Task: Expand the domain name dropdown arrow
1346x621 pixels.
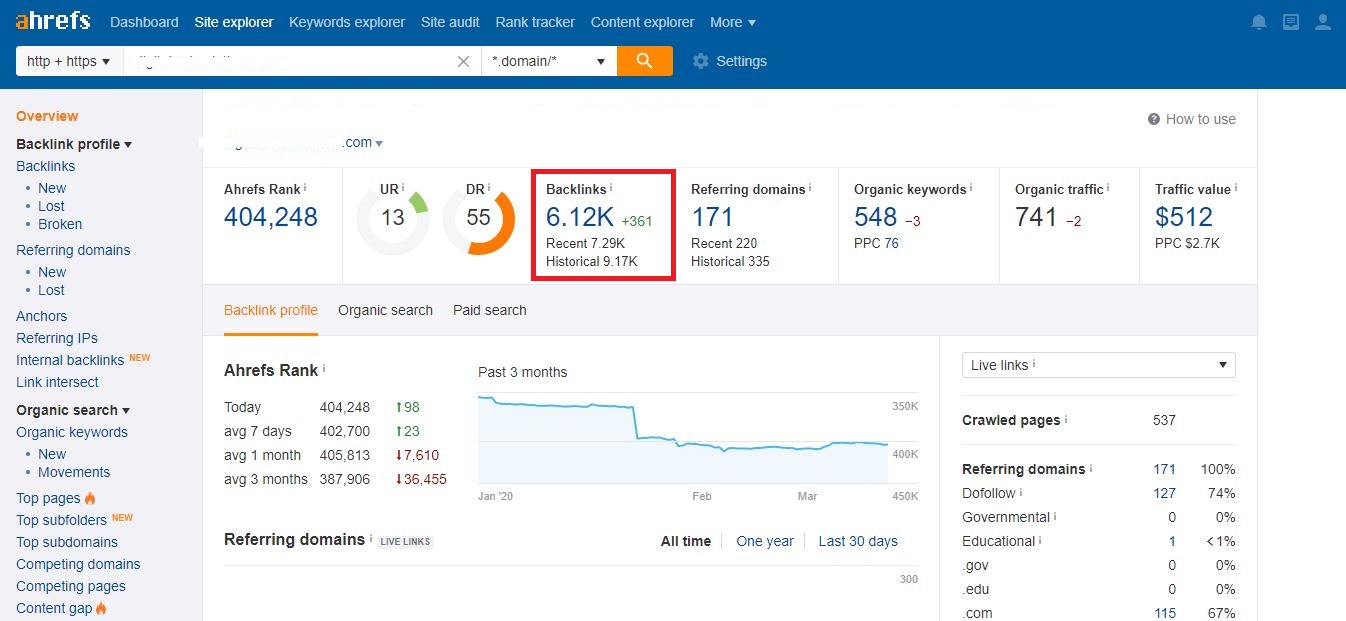Action: [x=380, y=144]
